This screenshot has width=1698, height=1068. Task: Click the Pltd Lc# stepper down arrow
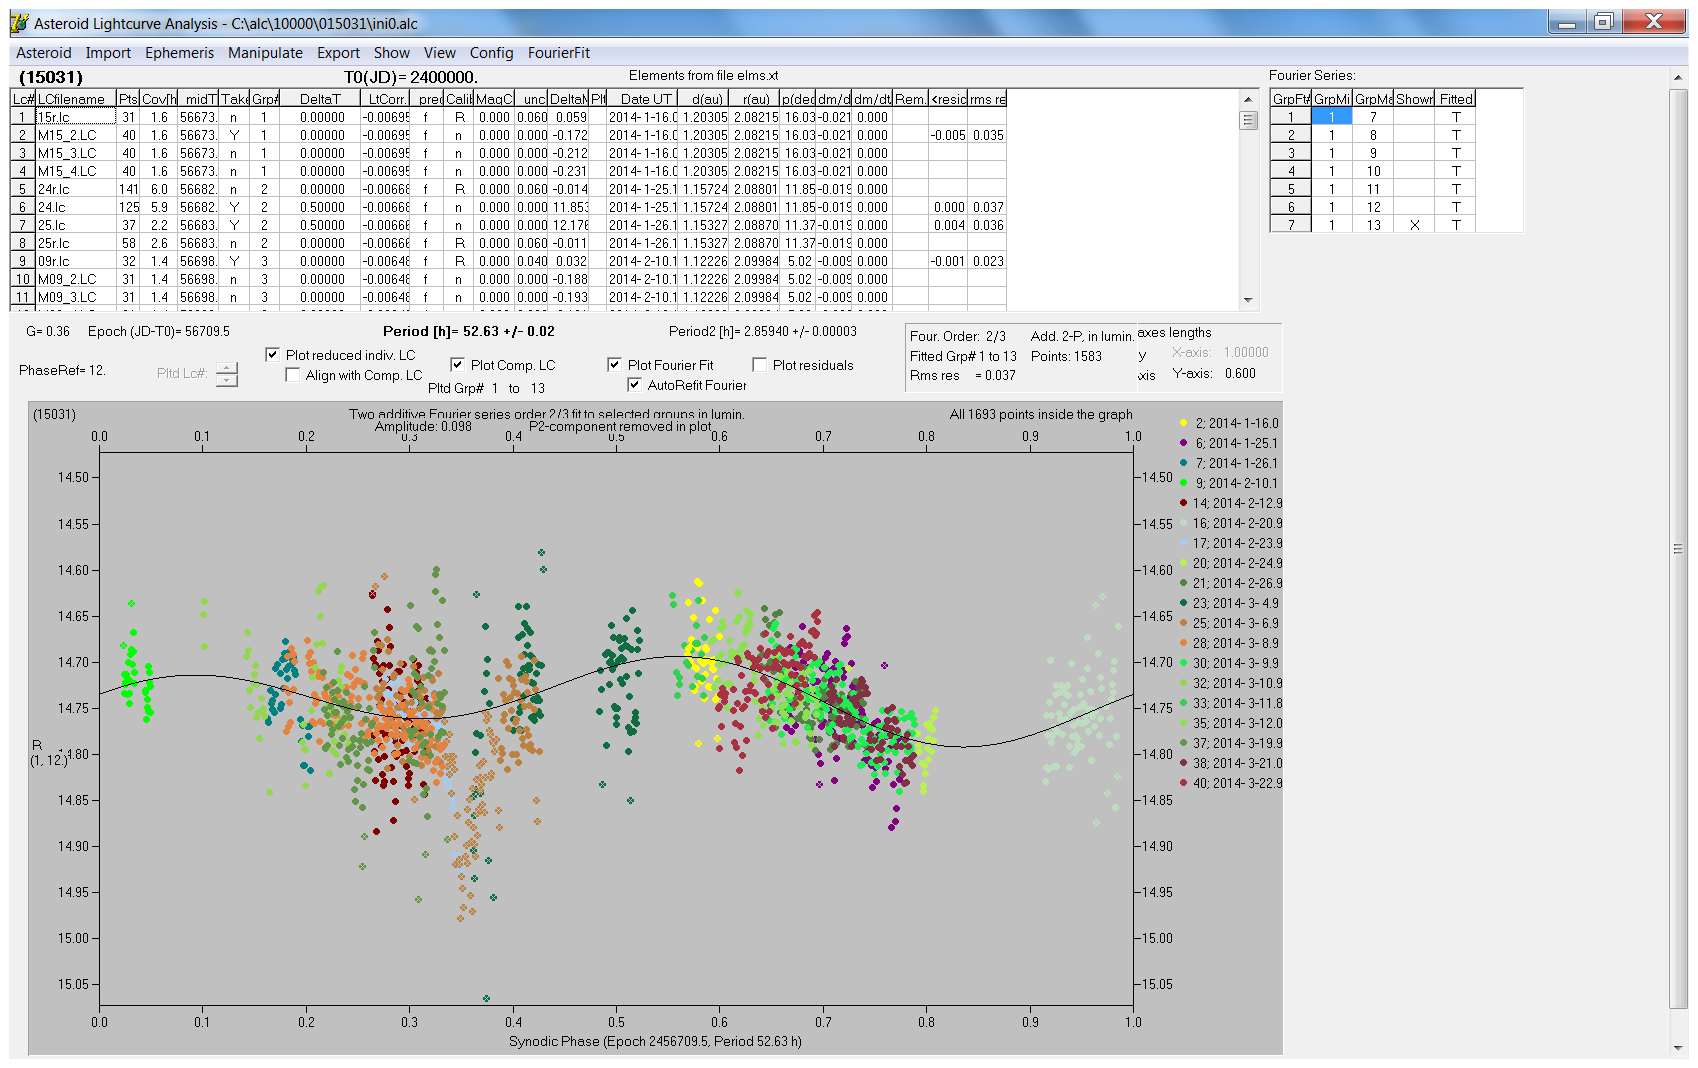pos(227,380)
